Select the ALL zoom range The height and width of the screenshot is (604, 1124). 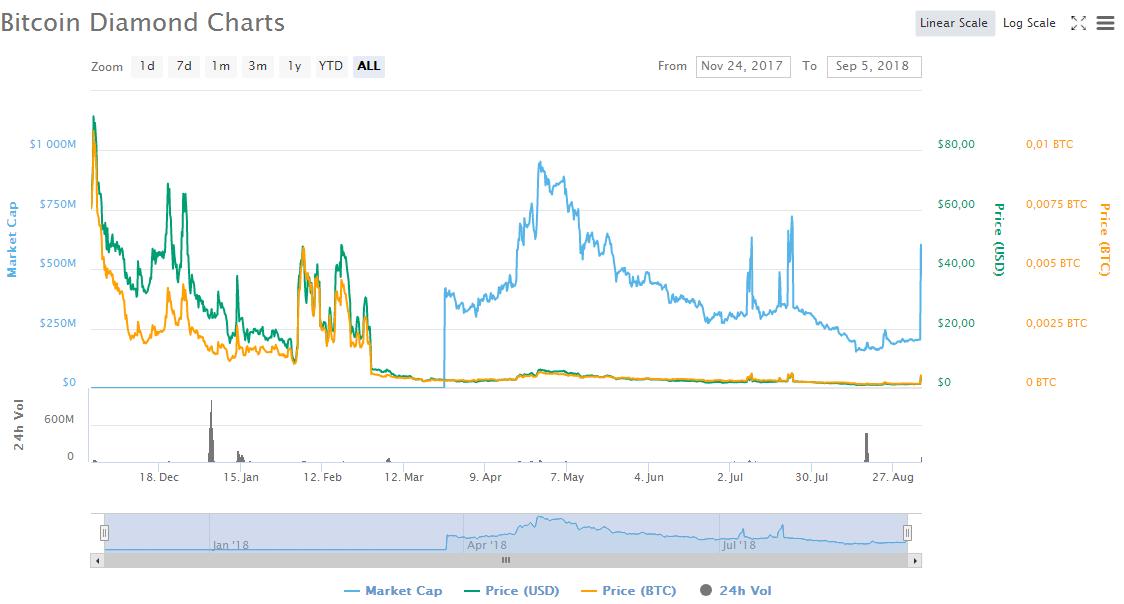click(x=368, y=66)
